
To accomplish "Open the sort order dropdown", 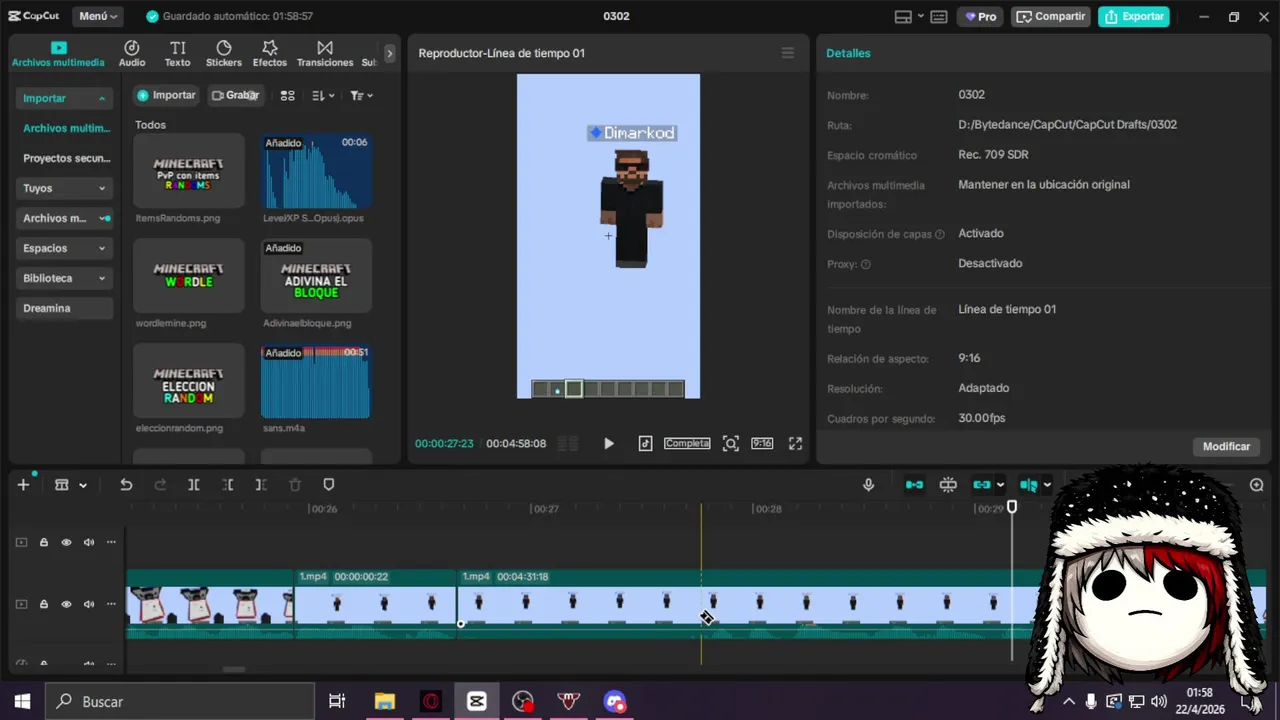I will click(322, 95).
